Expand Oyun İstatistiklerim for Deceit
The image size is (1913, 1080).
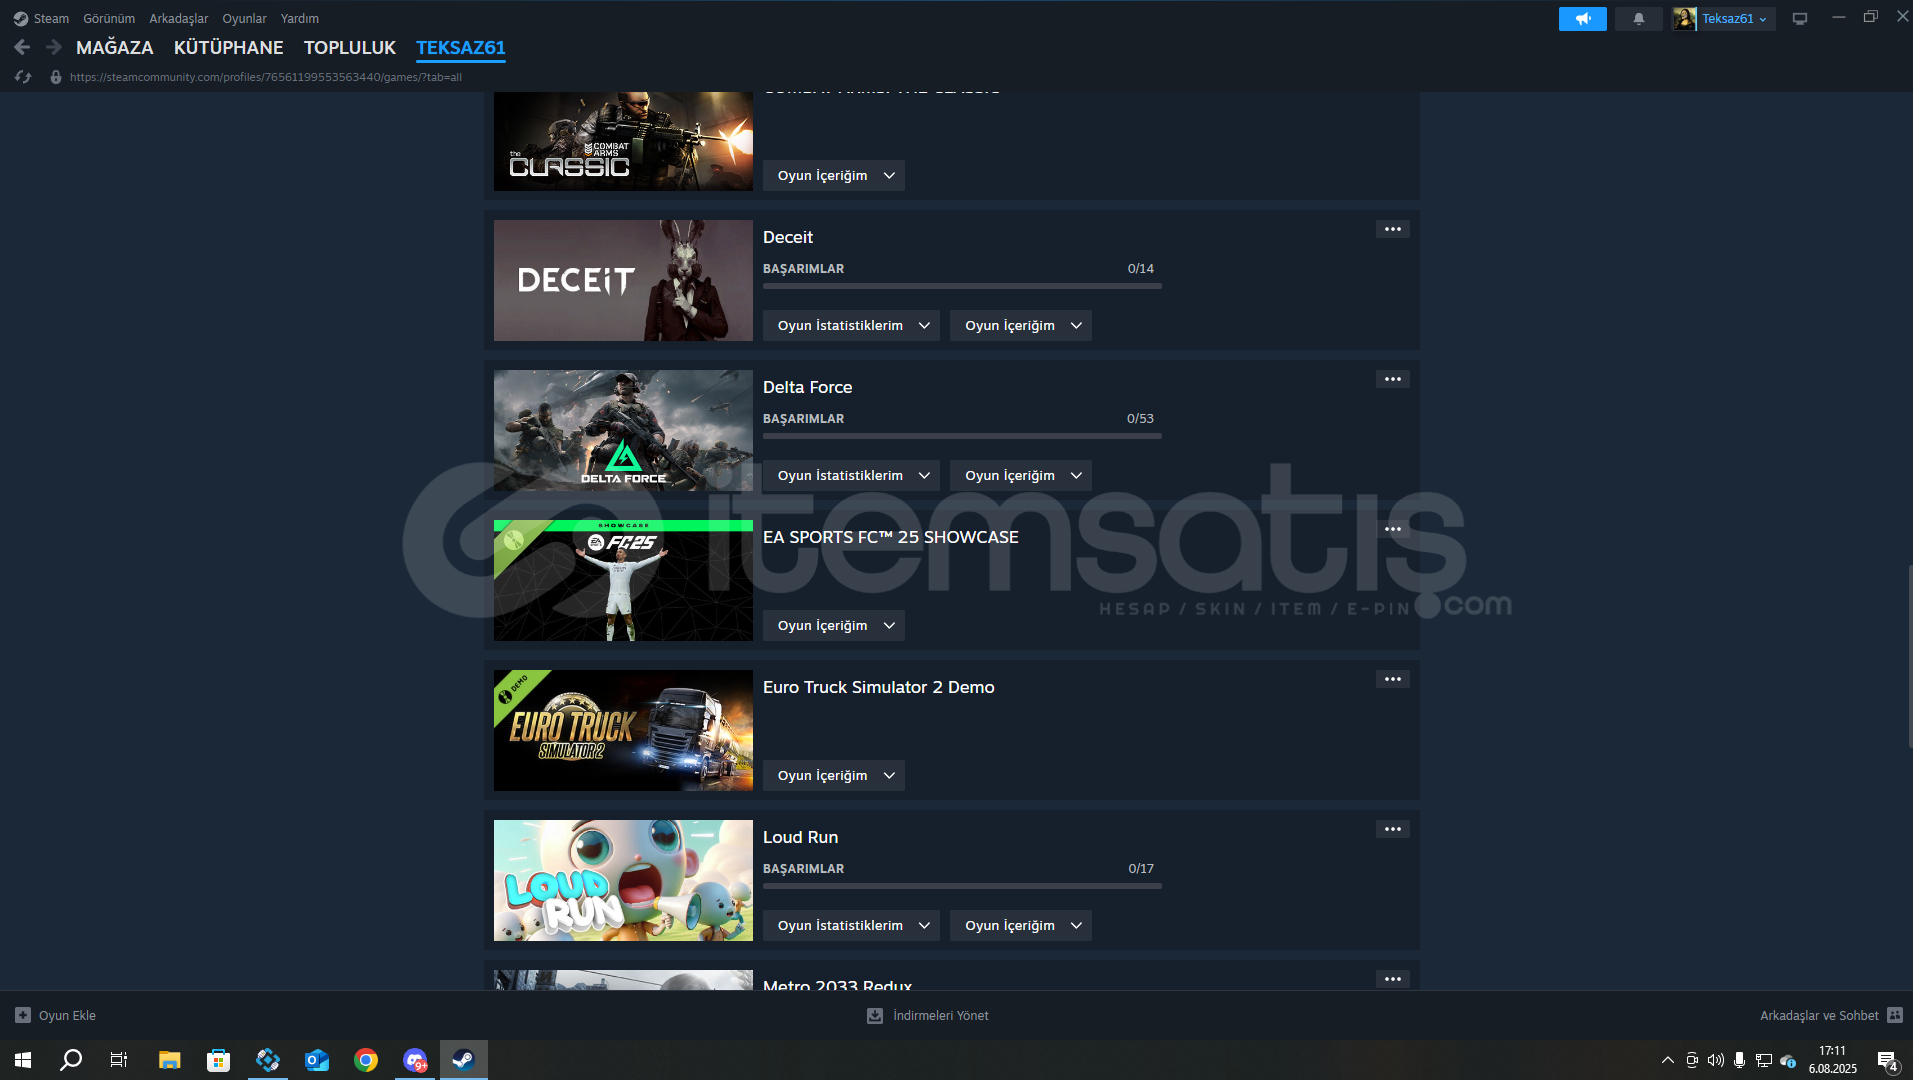click(850, 325)
